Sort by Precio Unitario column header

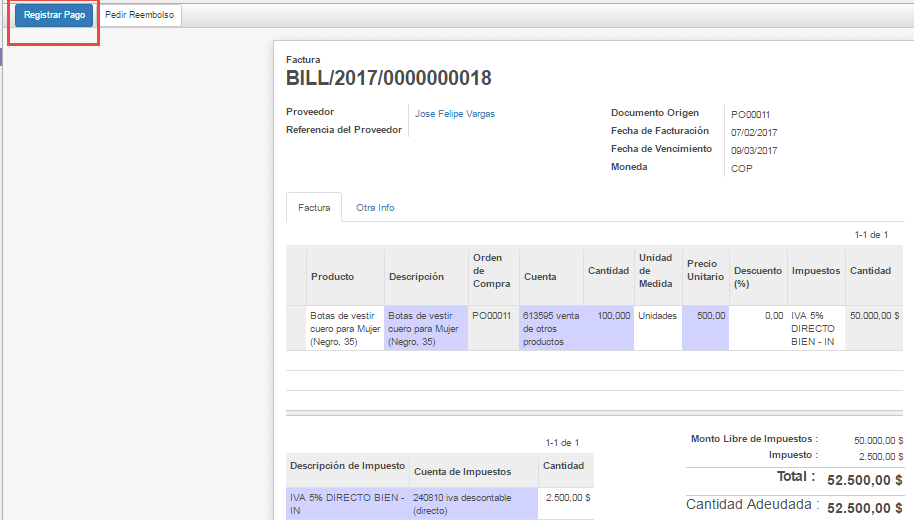(x=705, y=270)
